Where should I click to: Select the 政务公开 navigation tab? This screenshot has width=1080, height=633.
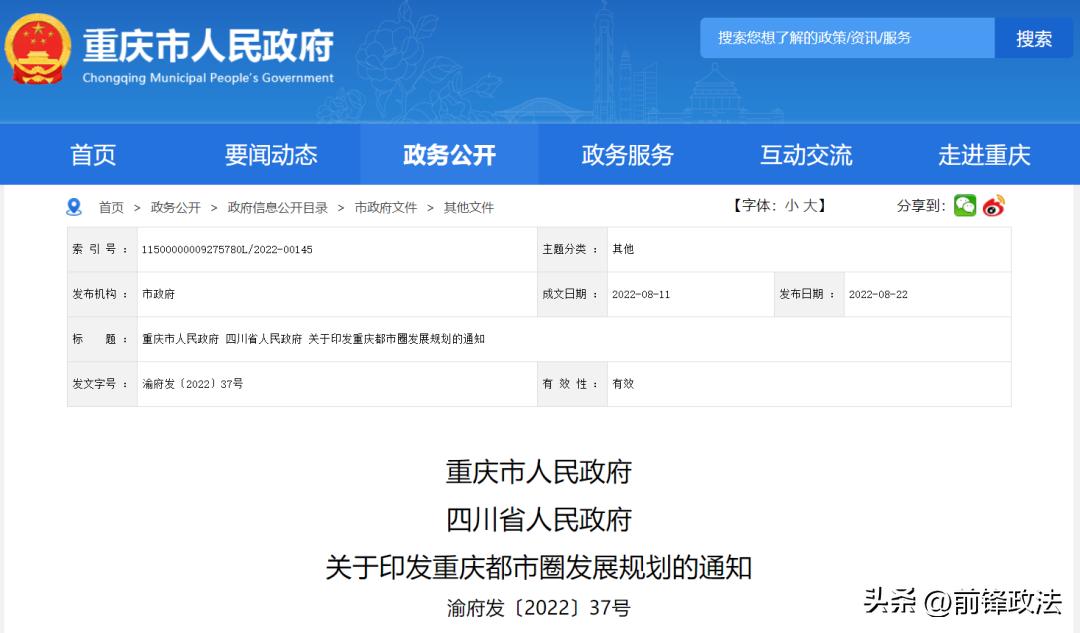pos(449,155)
